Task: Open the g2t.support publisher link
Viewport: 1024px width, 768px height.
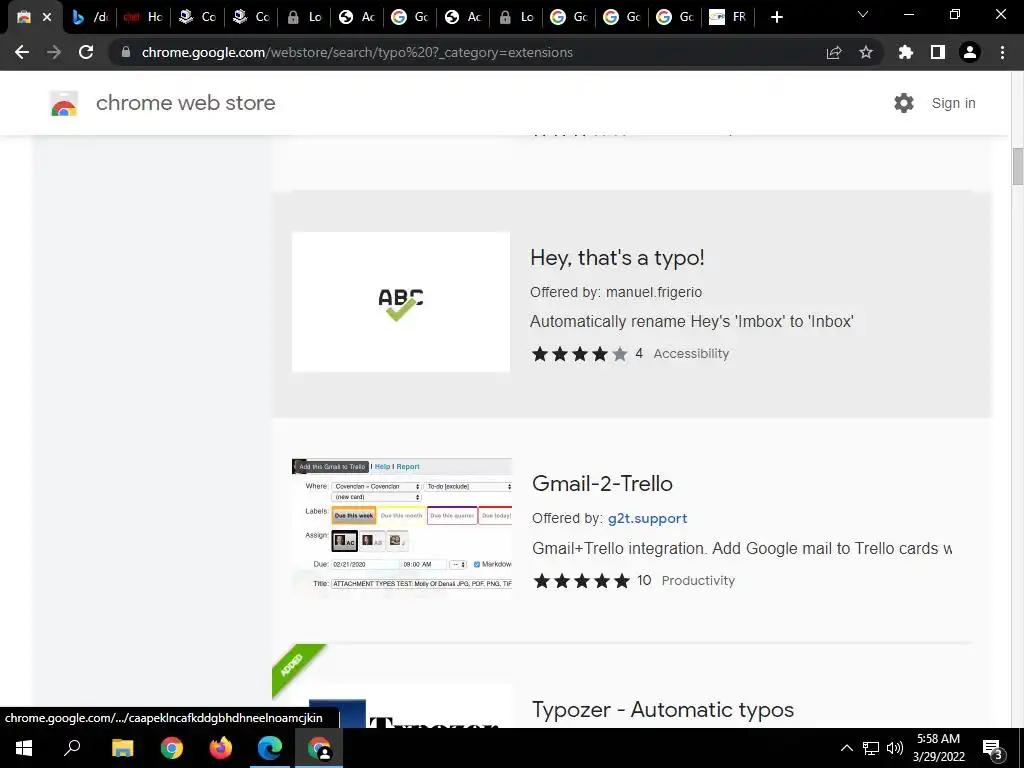Action: (x=647, y=519)
